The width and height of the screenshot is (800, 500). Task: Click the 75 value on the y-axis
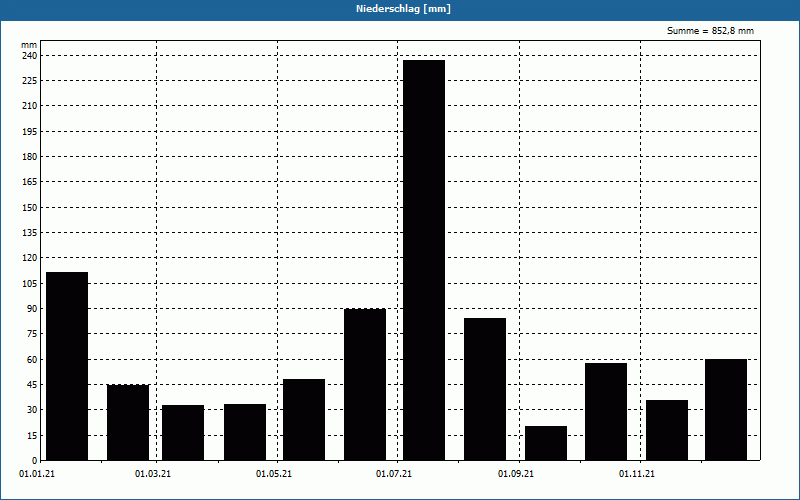pos(32,334)
